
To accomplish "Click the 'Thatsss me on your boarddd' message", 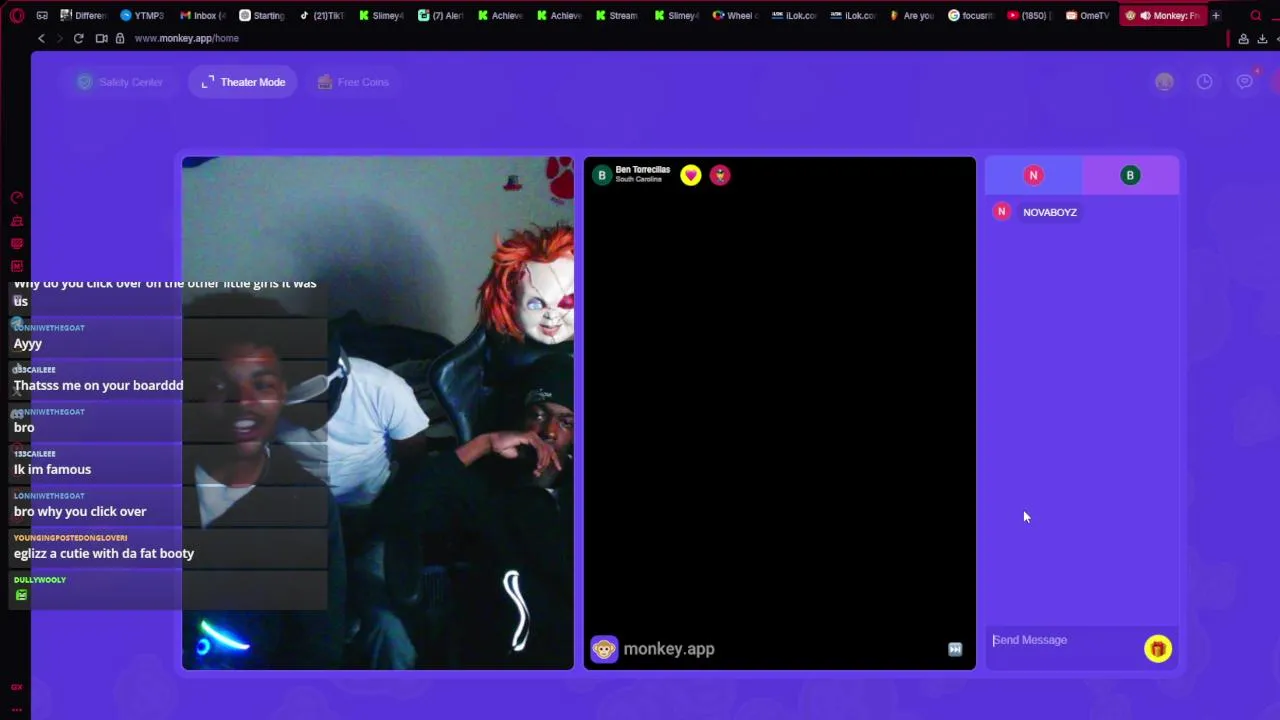I will (x=98, y=385).
